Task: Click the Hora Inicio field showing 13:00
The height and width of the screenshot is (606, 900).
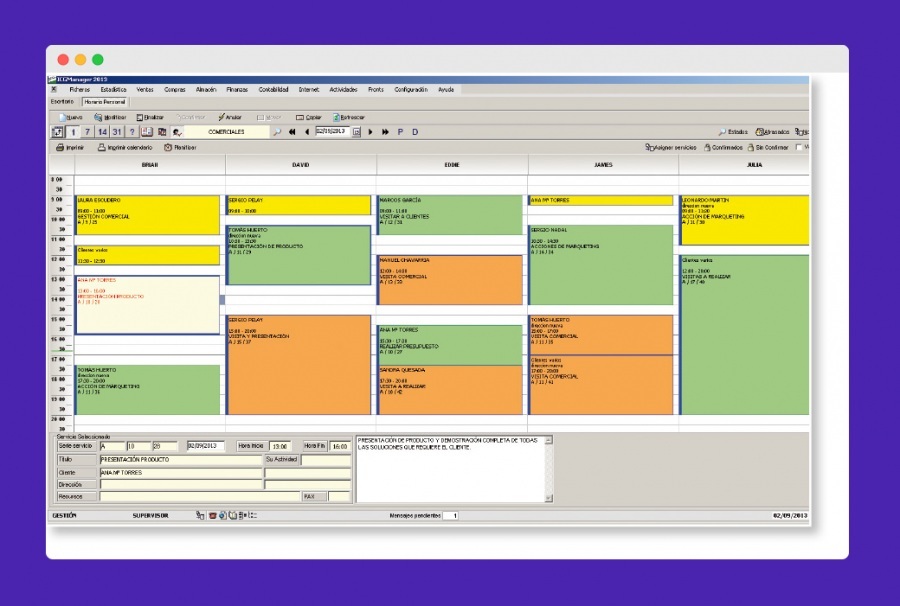Action: coord(280,446)
